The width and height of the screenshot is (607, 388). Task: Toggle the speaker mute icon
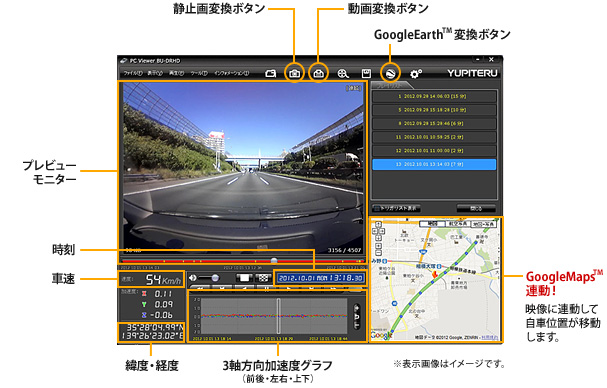tap(192, 278)
